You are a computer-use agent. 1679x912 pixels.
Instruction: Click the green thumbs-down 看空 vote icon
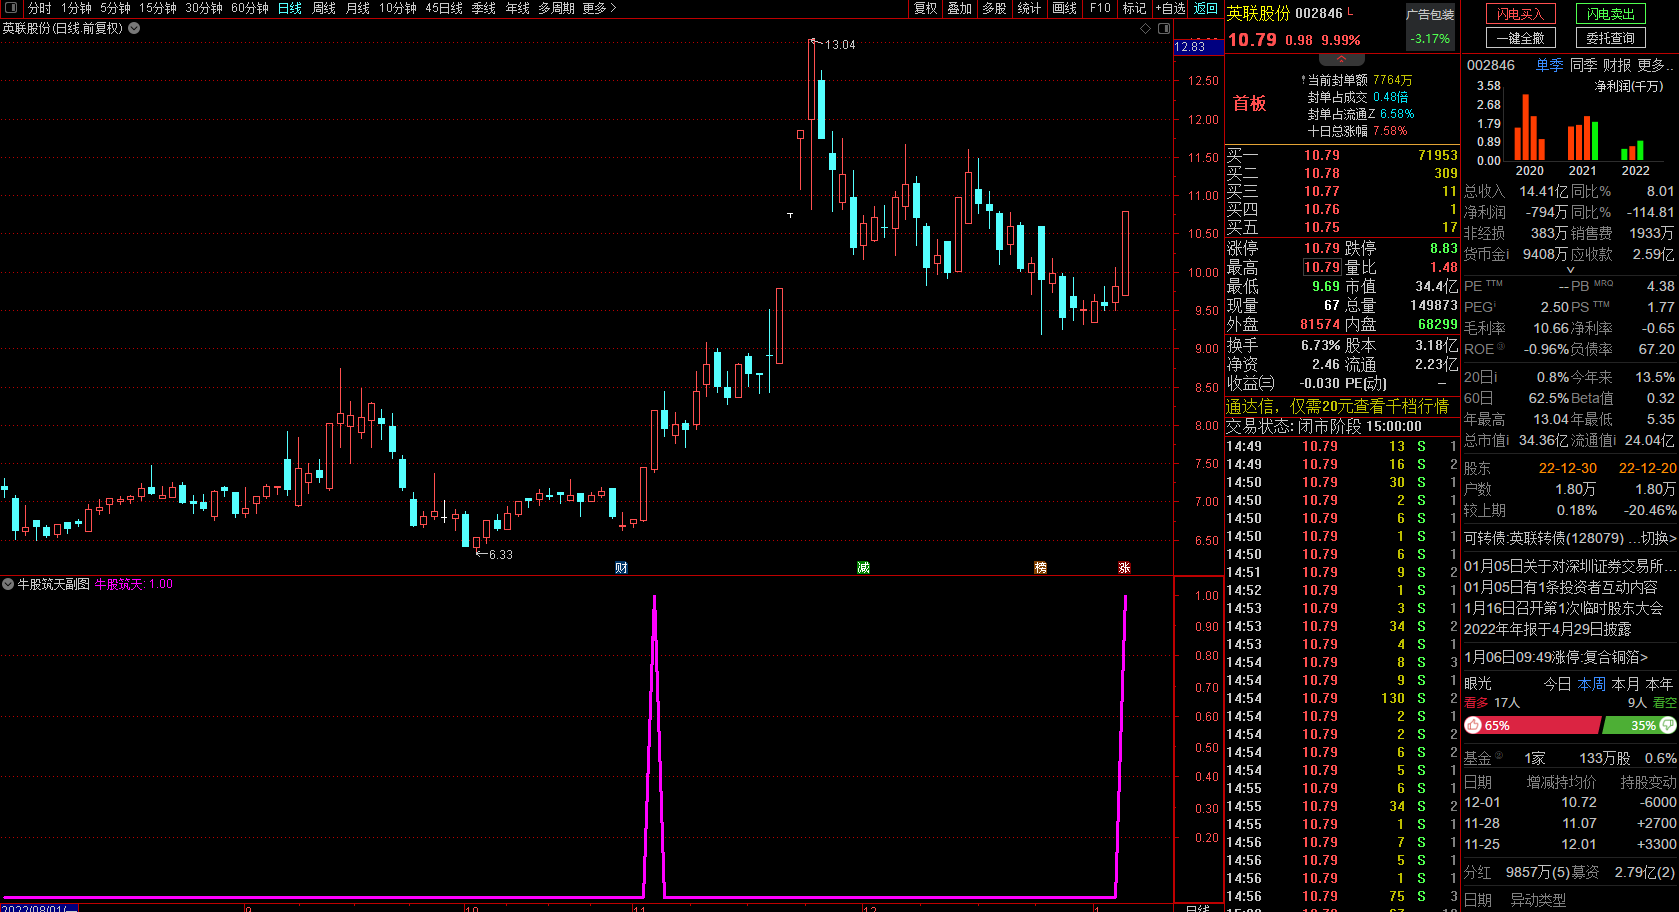1668,725
